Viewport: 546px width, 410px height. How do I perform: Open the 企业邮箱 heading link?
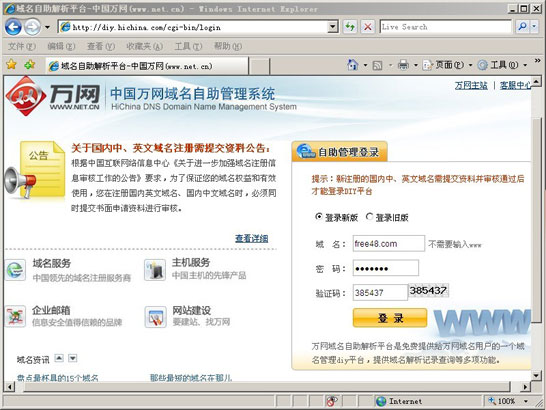[x=52, y=310]
